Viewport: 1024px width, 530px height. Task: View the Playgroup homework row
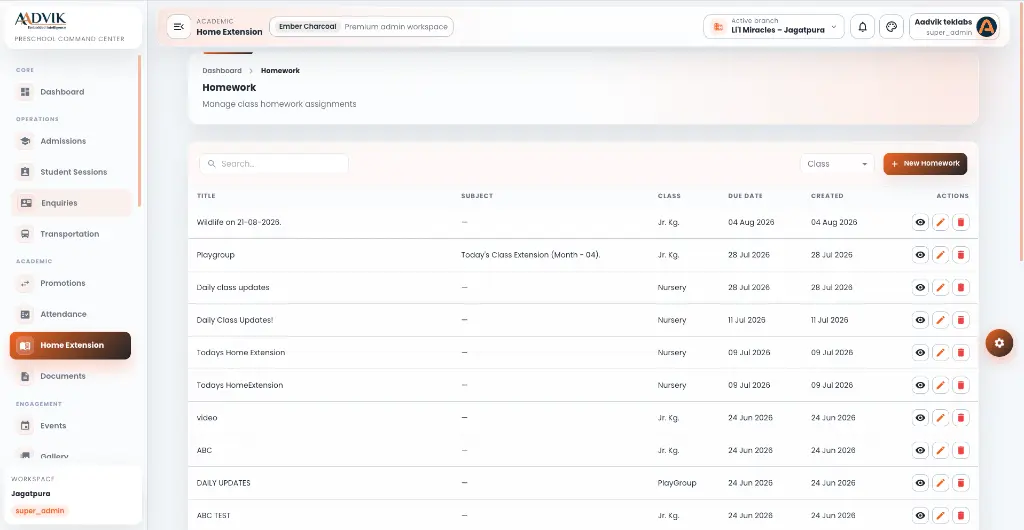920,255
